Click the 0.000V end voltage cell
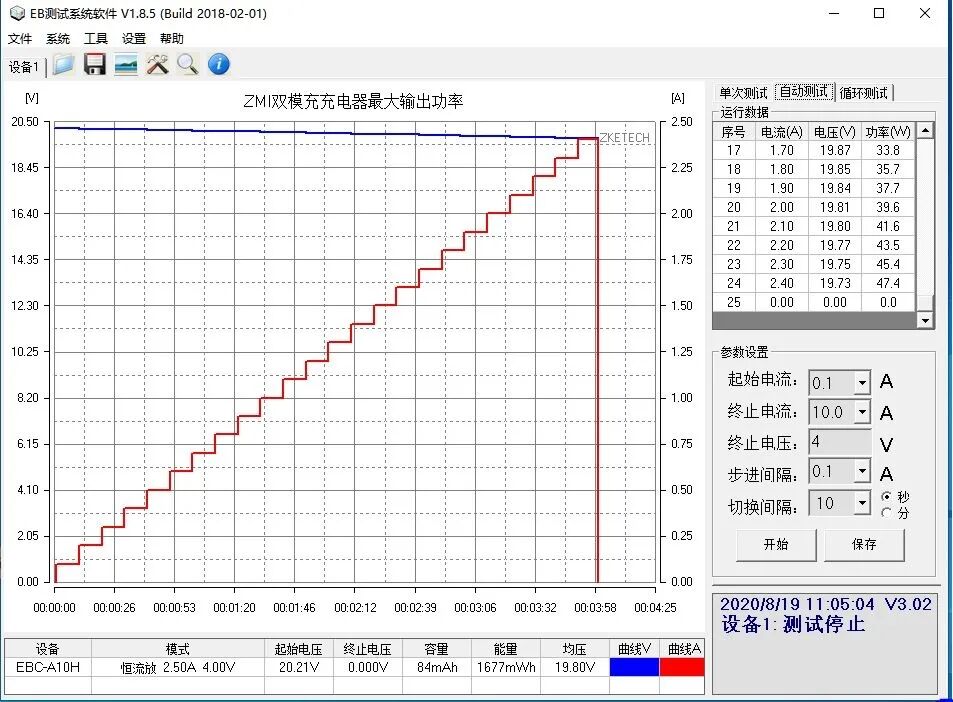Image resolution: width=953 pixels, height=702 pixels. pyautogui.click(x=367, y=667)
